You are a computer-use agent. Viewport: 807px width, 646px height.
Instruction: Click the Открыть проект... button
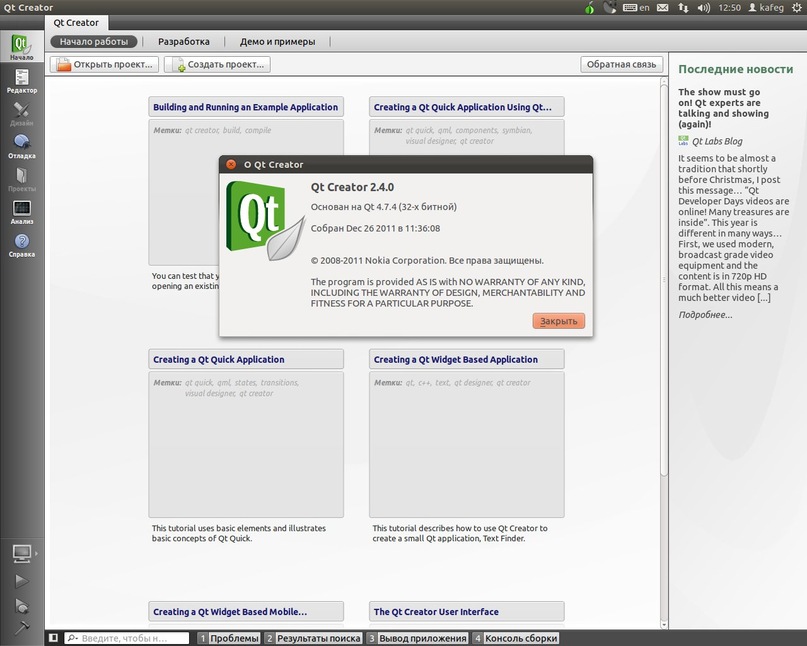pyautogui.click(x=104, y=64)
